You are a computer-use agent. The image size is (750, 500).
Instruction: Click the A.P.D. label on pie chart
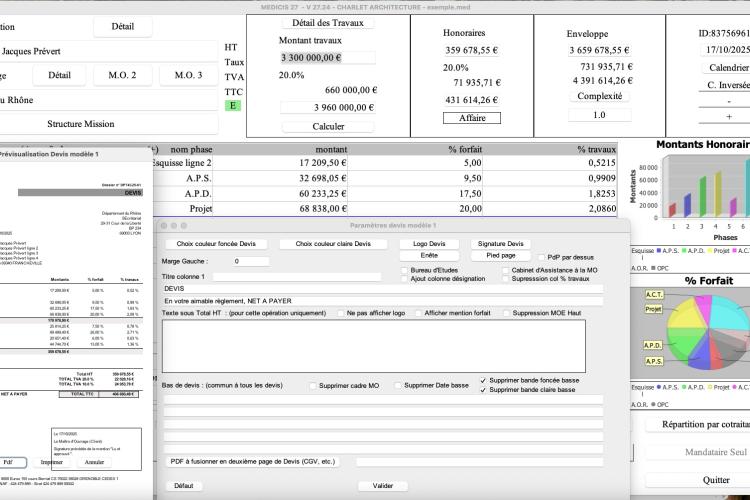[x=652, y=345]
